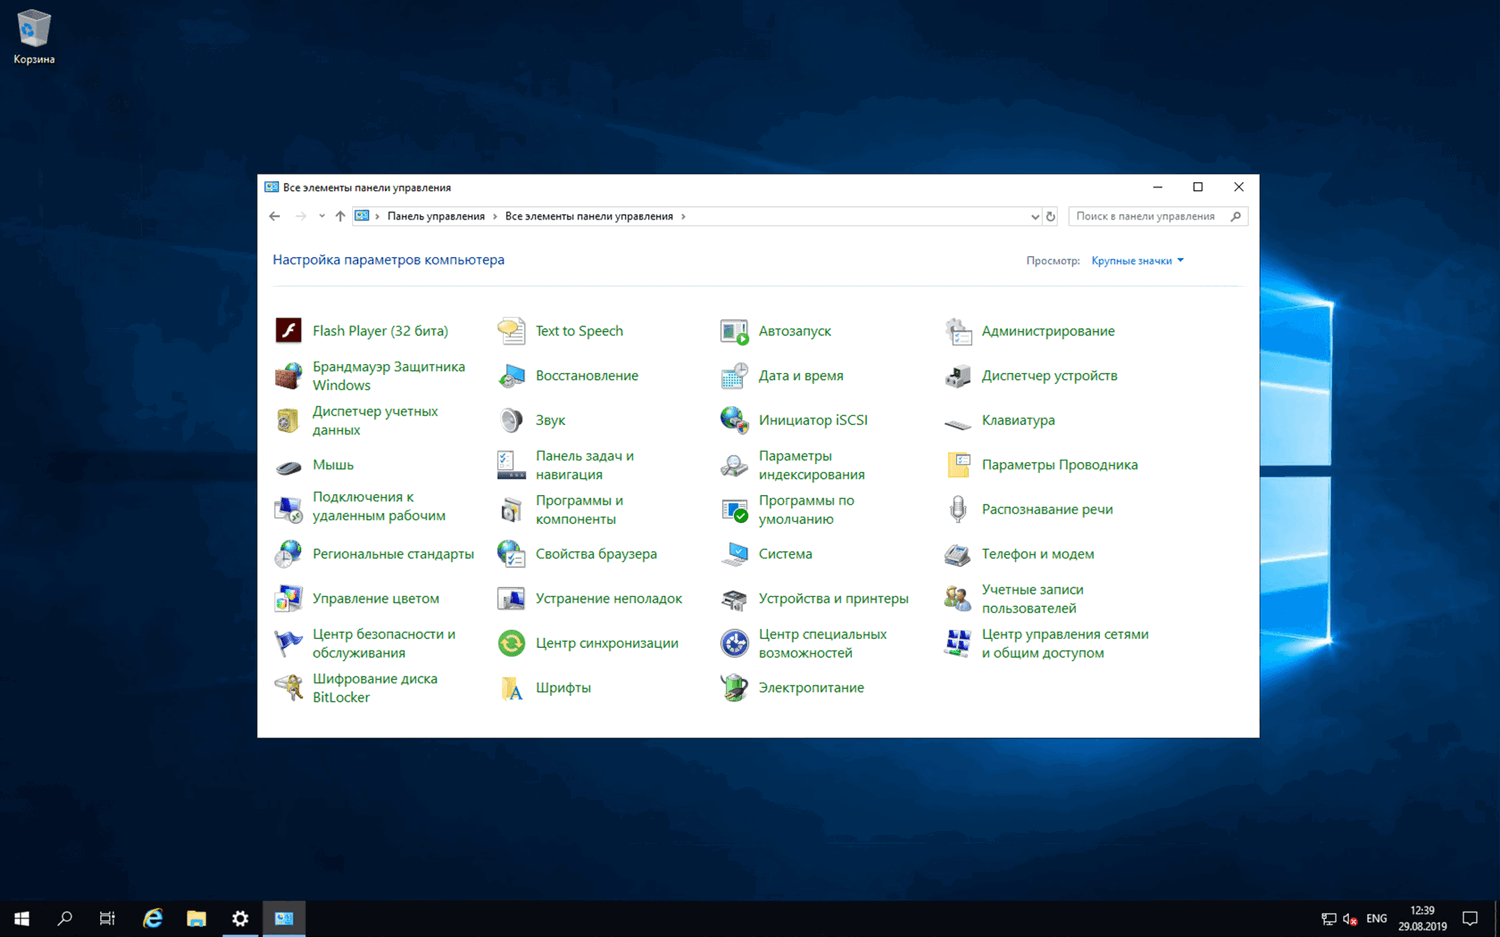
Task: Open Internet Explorer from the taskbar
Action: tap(152, 918)
